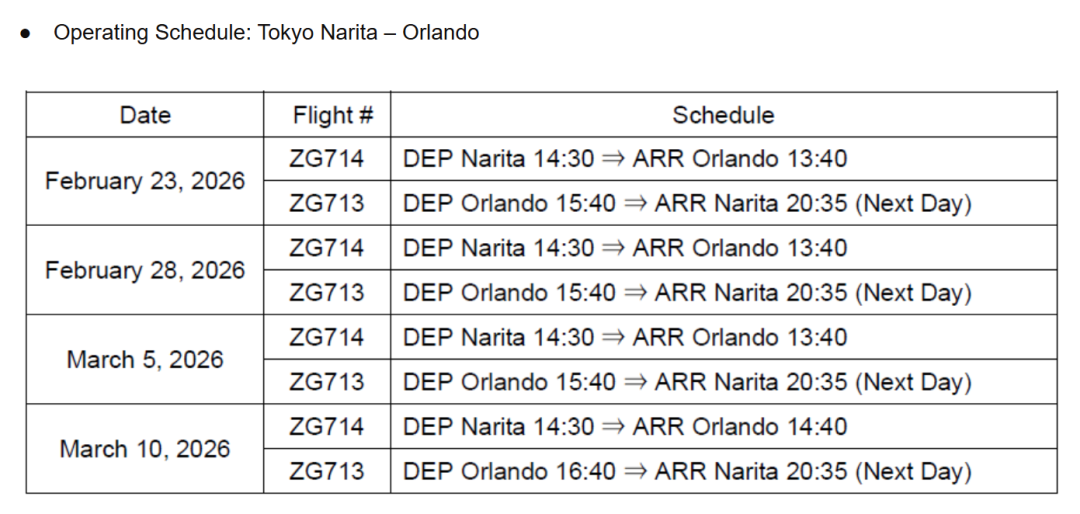This screenshot has height=514, width=1080.
Task: Click the March 10, 2026 date cell
Action: point(145,449)
